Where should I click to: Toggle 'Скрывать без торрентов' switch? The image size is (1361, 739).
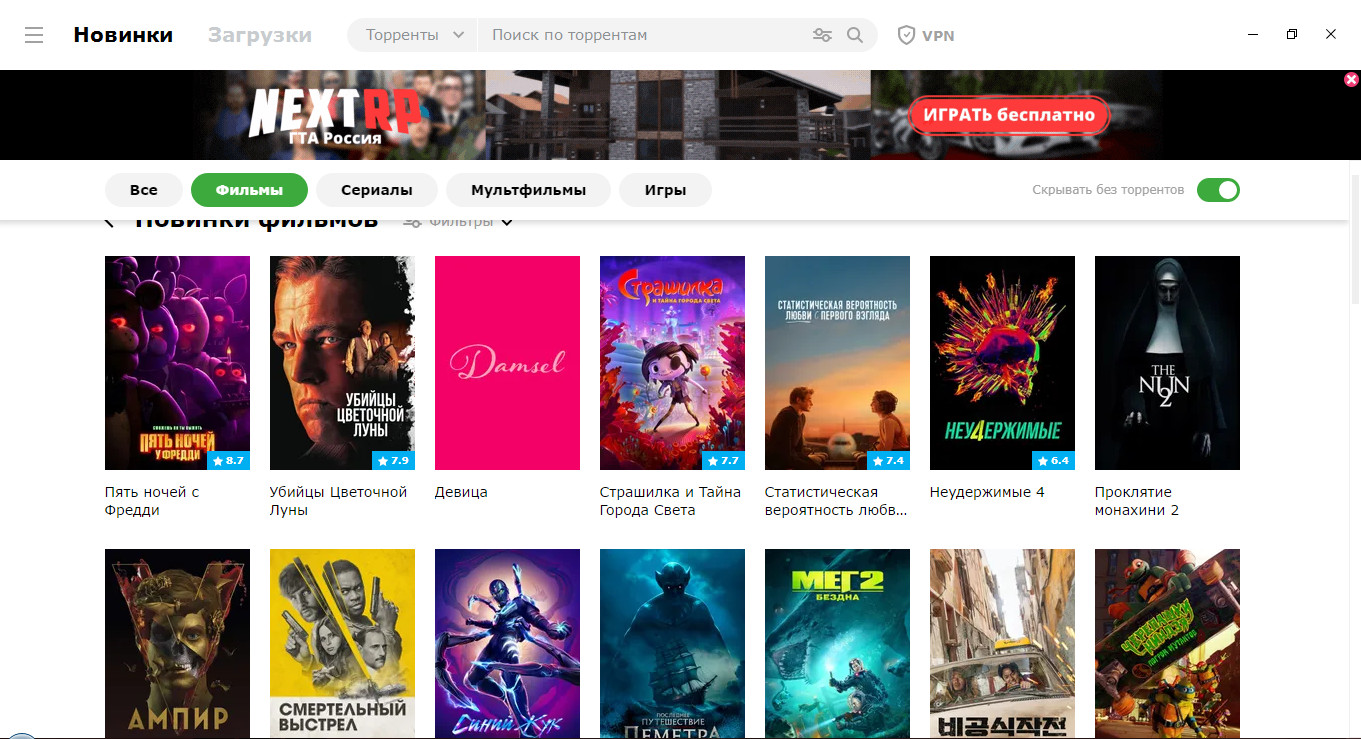point(1218,190)
